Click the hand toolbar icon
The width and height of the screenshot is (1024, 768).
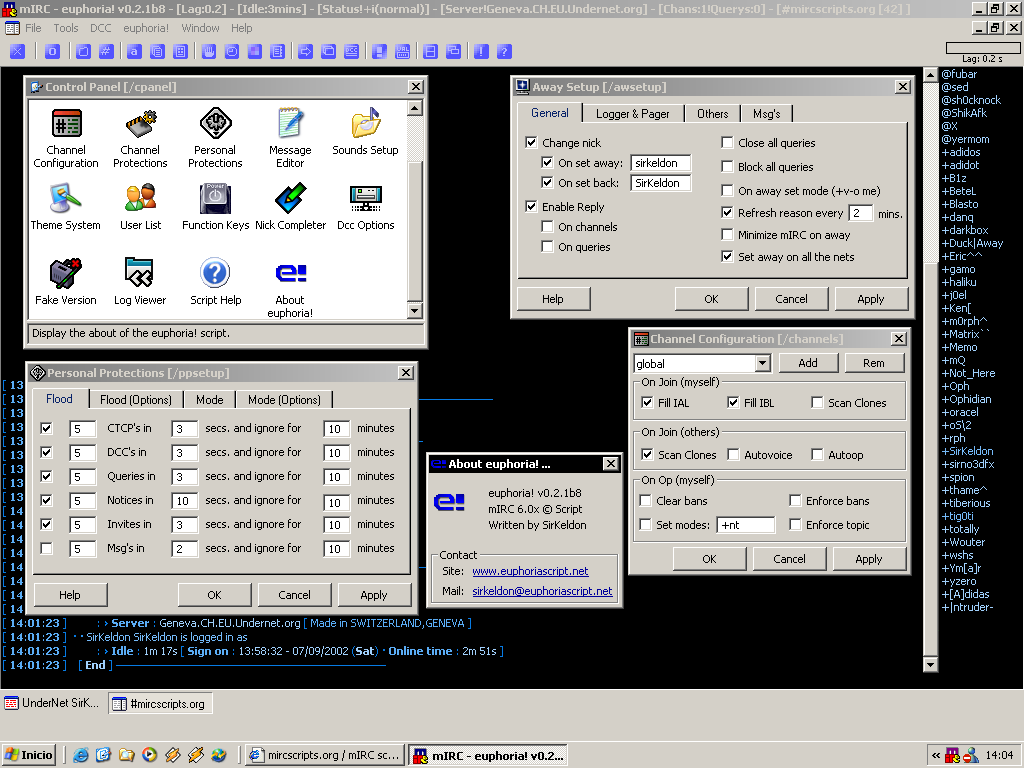pyautogui.click(x=209, y=52)
